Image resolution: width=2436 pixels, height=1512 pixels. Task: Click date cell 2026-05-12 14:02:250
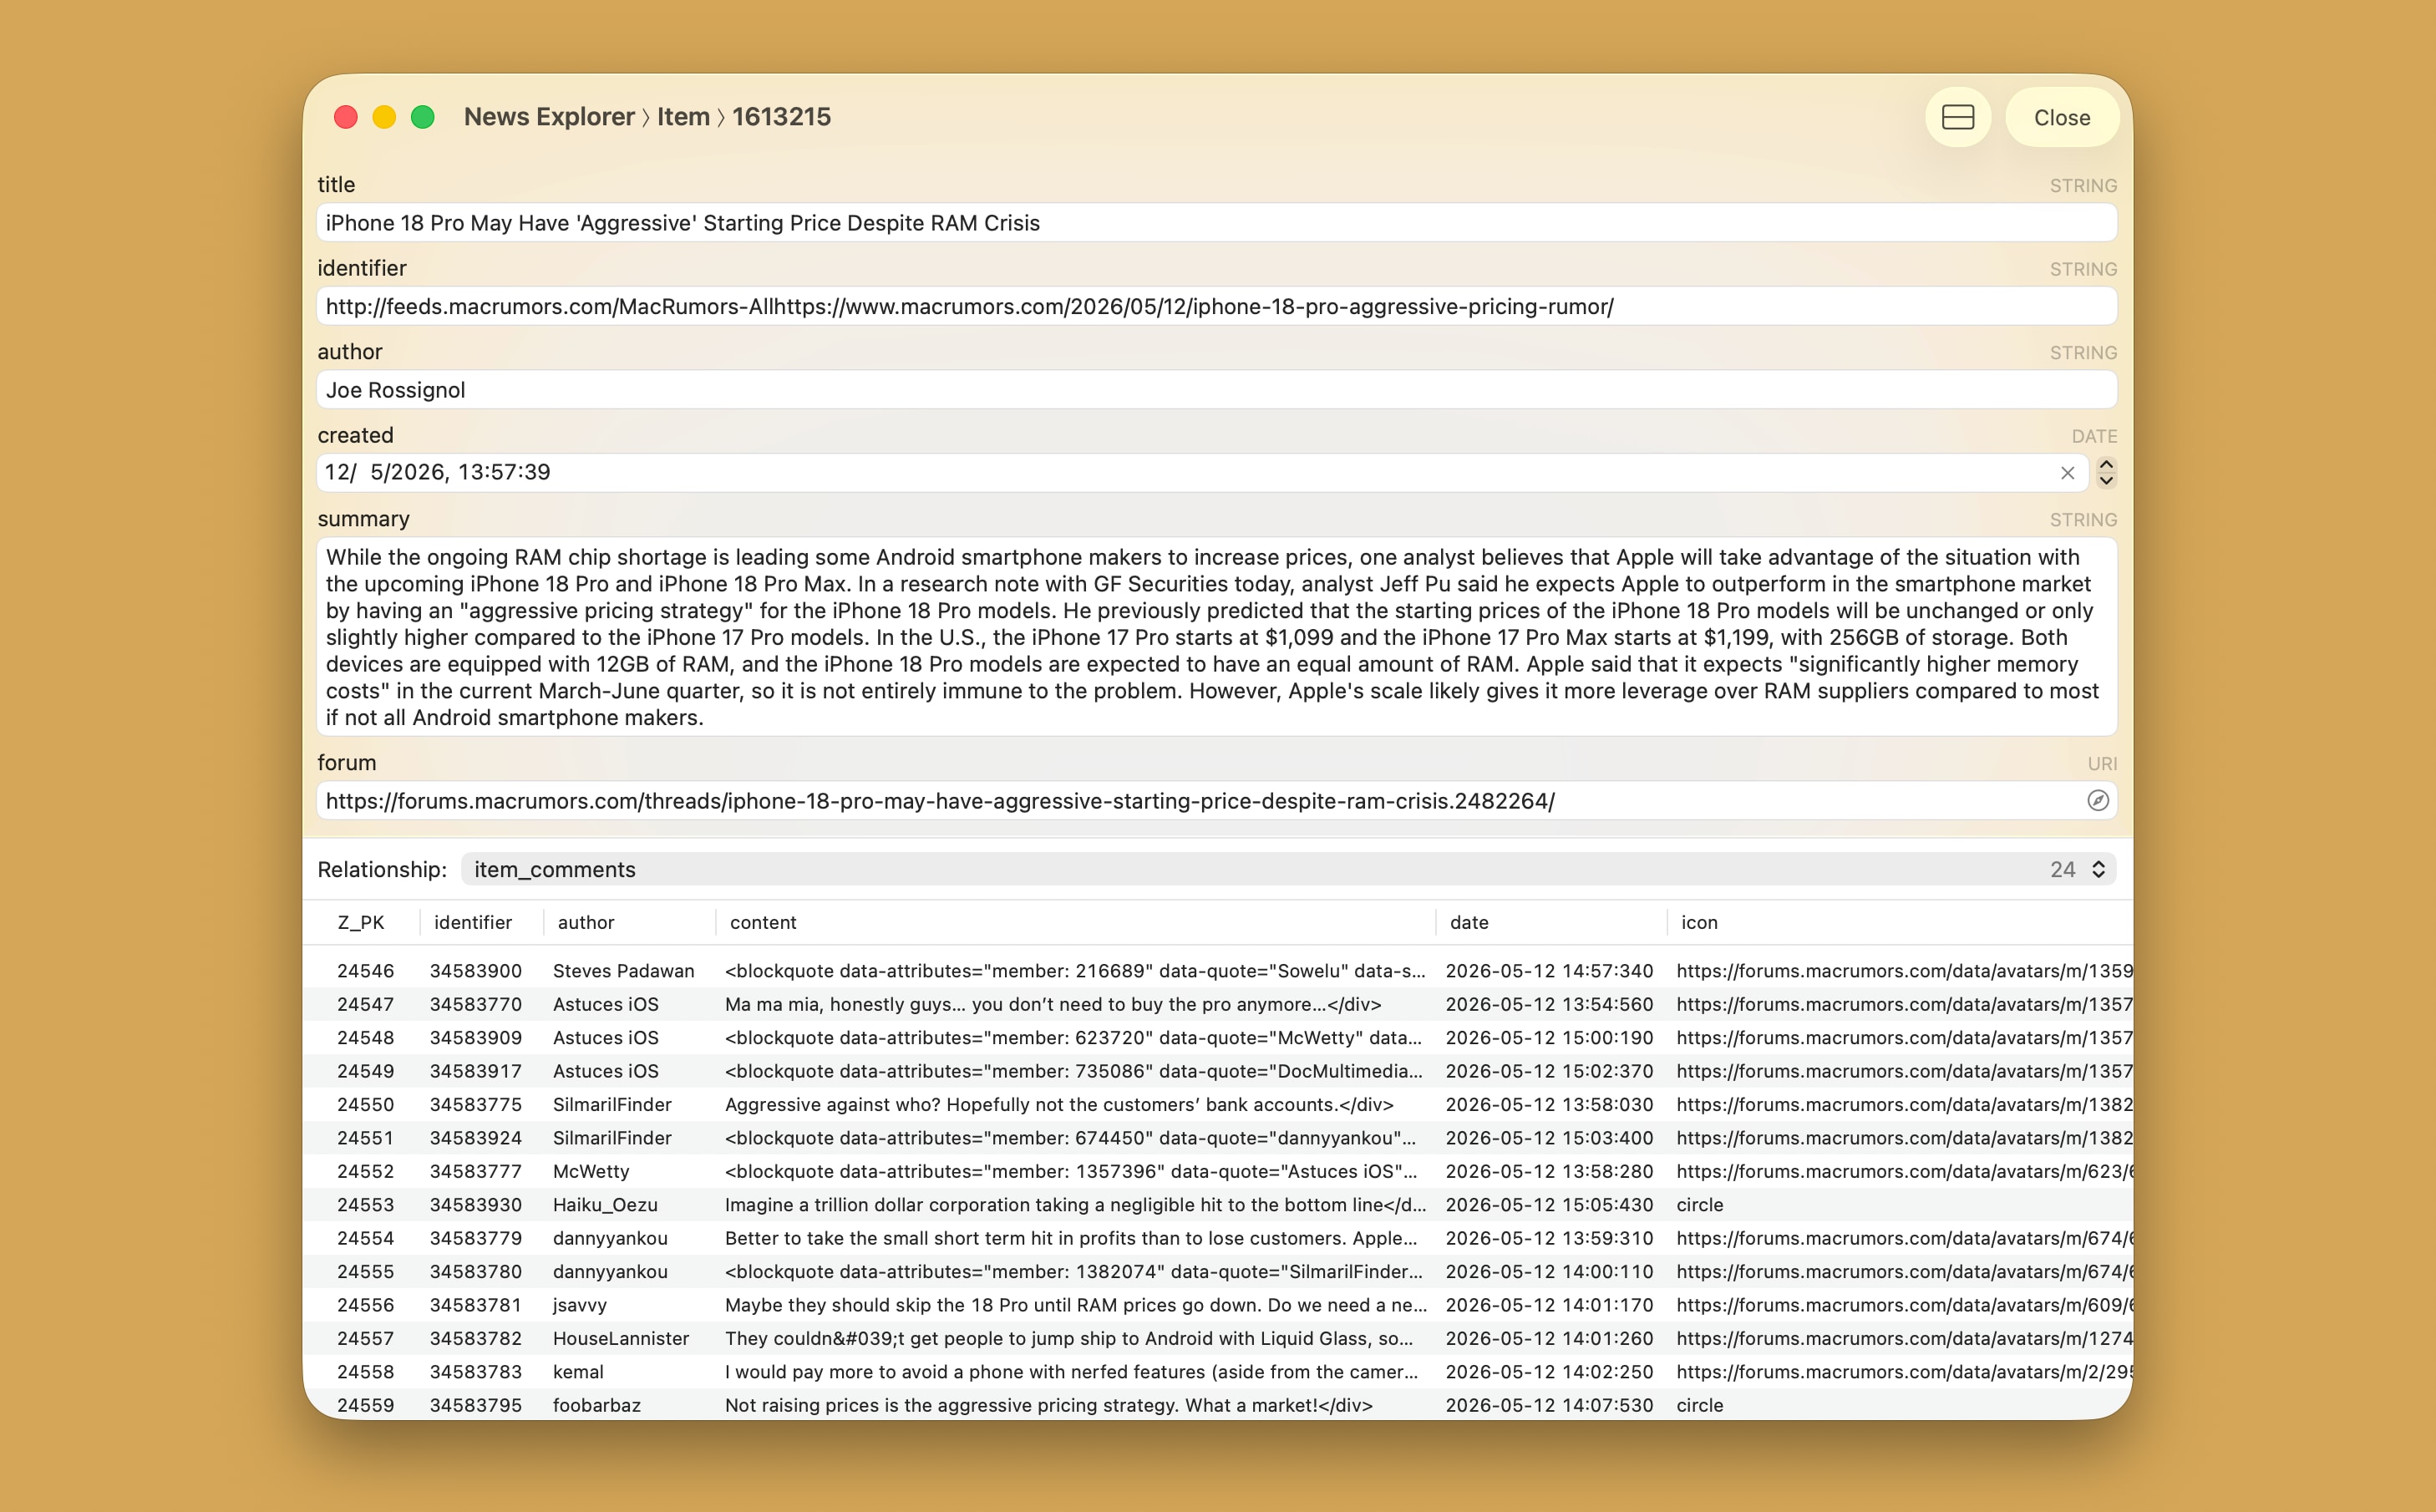pyautogui.click(x=1549, y=1372)
